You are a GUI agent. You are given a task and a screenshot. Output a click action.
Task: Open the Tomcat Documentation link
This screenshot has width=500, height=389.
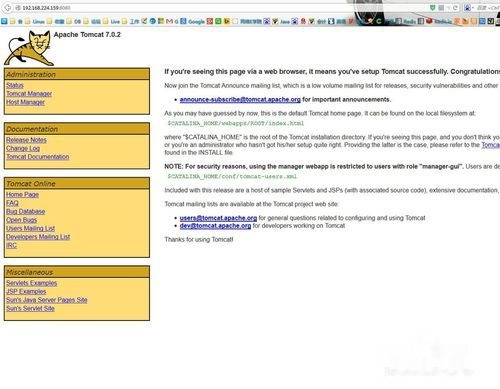click(38, 157)
